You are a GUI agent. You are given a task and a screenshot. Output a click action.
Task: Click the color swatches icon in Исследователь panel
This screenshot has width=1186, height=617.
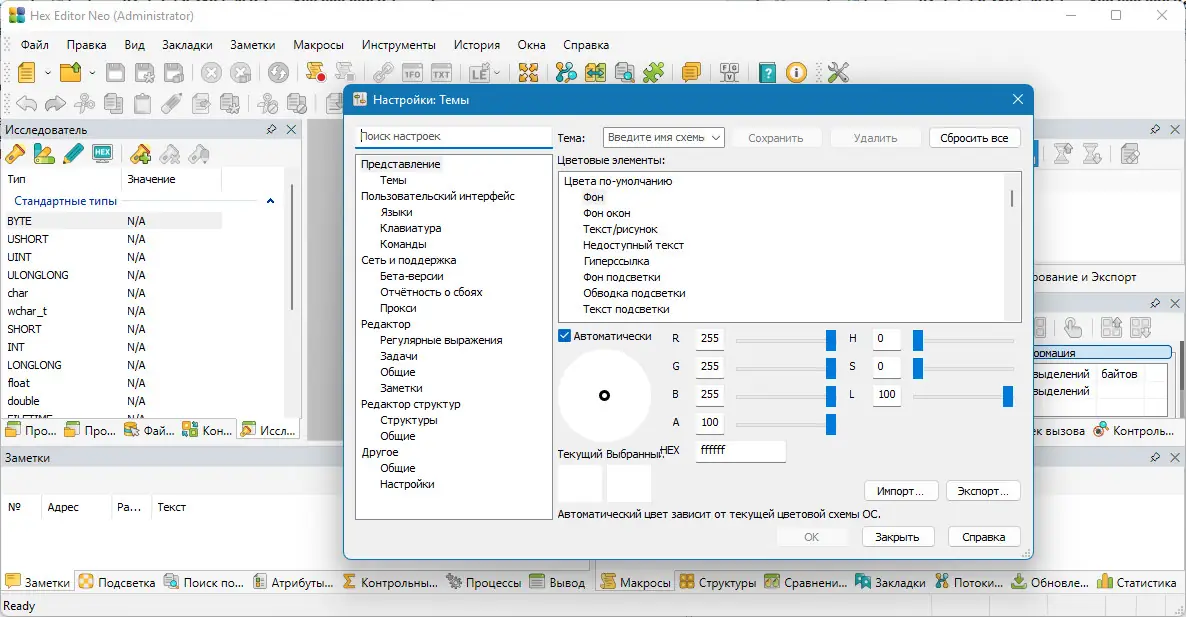44,154
